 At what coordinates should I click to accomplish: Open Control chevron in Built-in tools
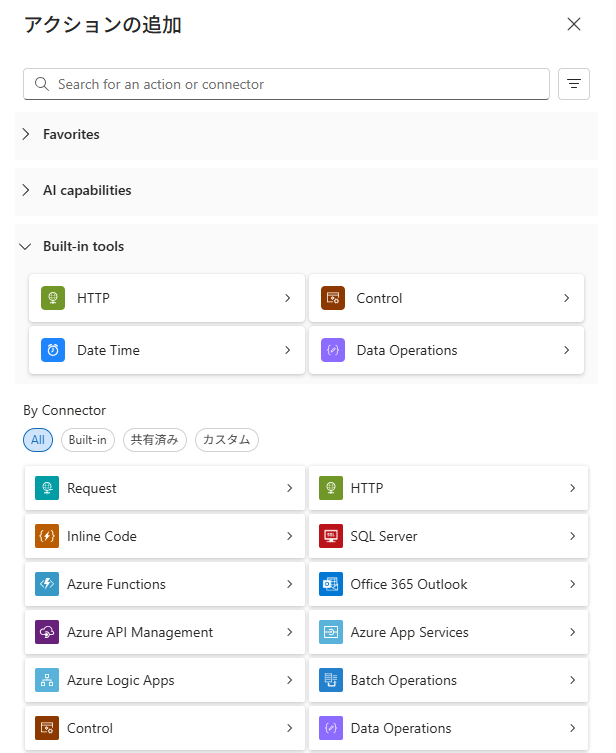pyautogui.click(x=567, y=298)
